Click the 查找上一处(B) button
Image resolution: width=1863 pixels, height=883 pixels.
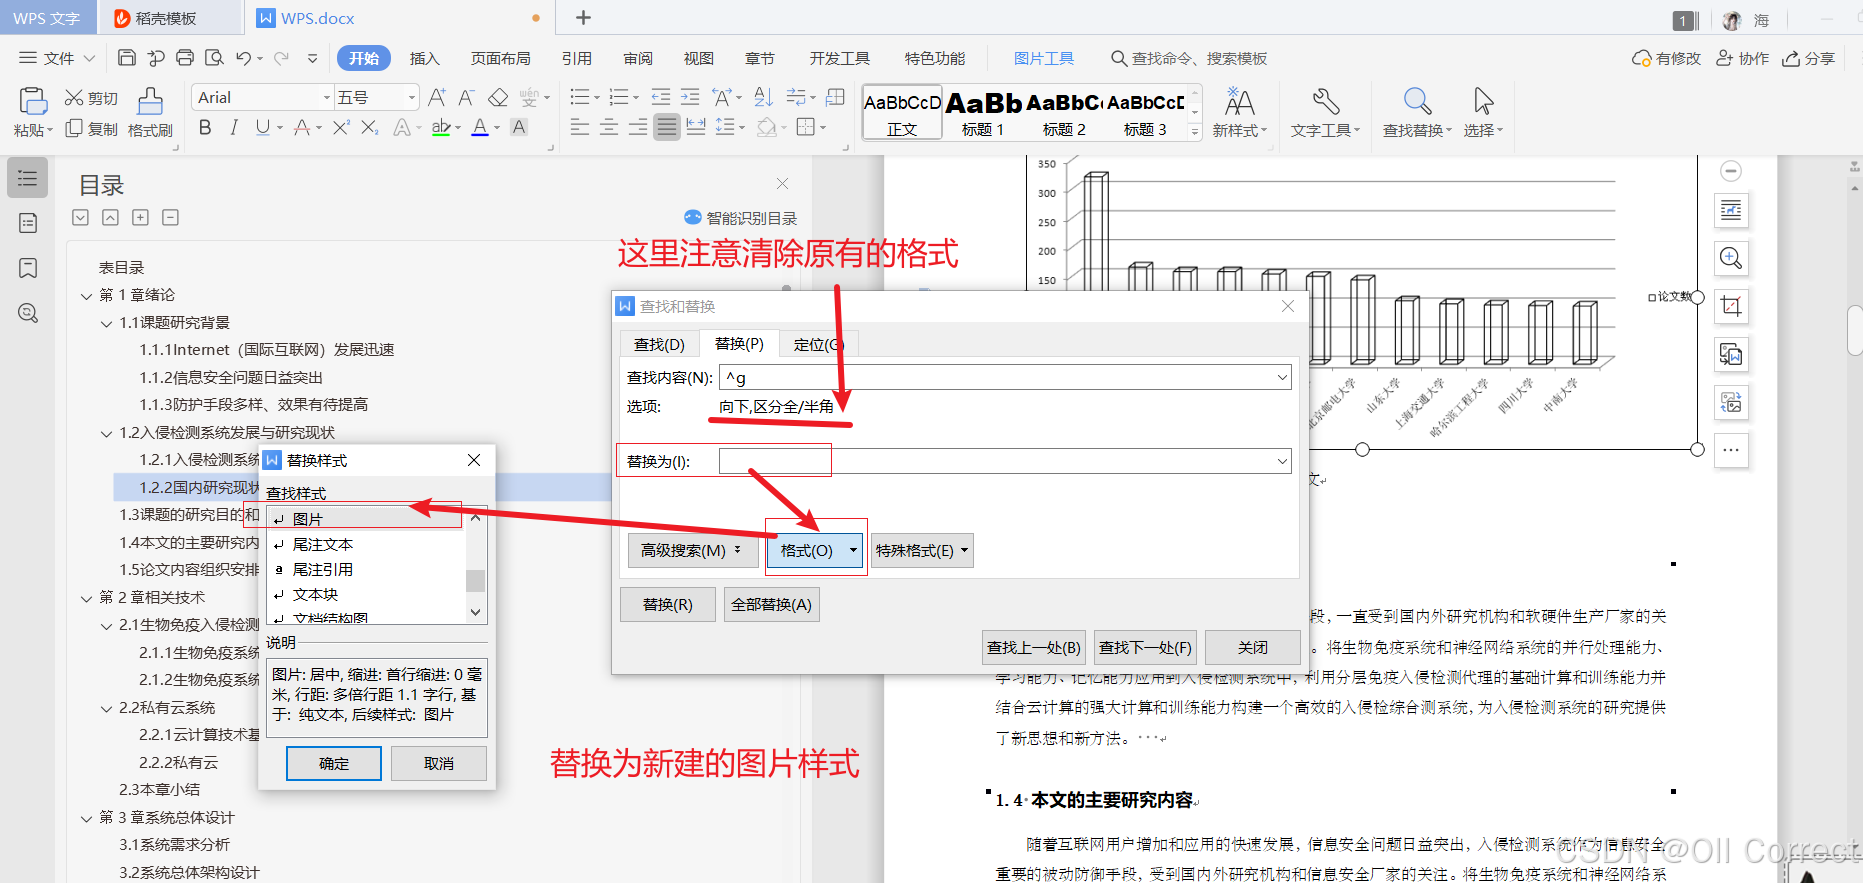click(x=1034, y=647)
